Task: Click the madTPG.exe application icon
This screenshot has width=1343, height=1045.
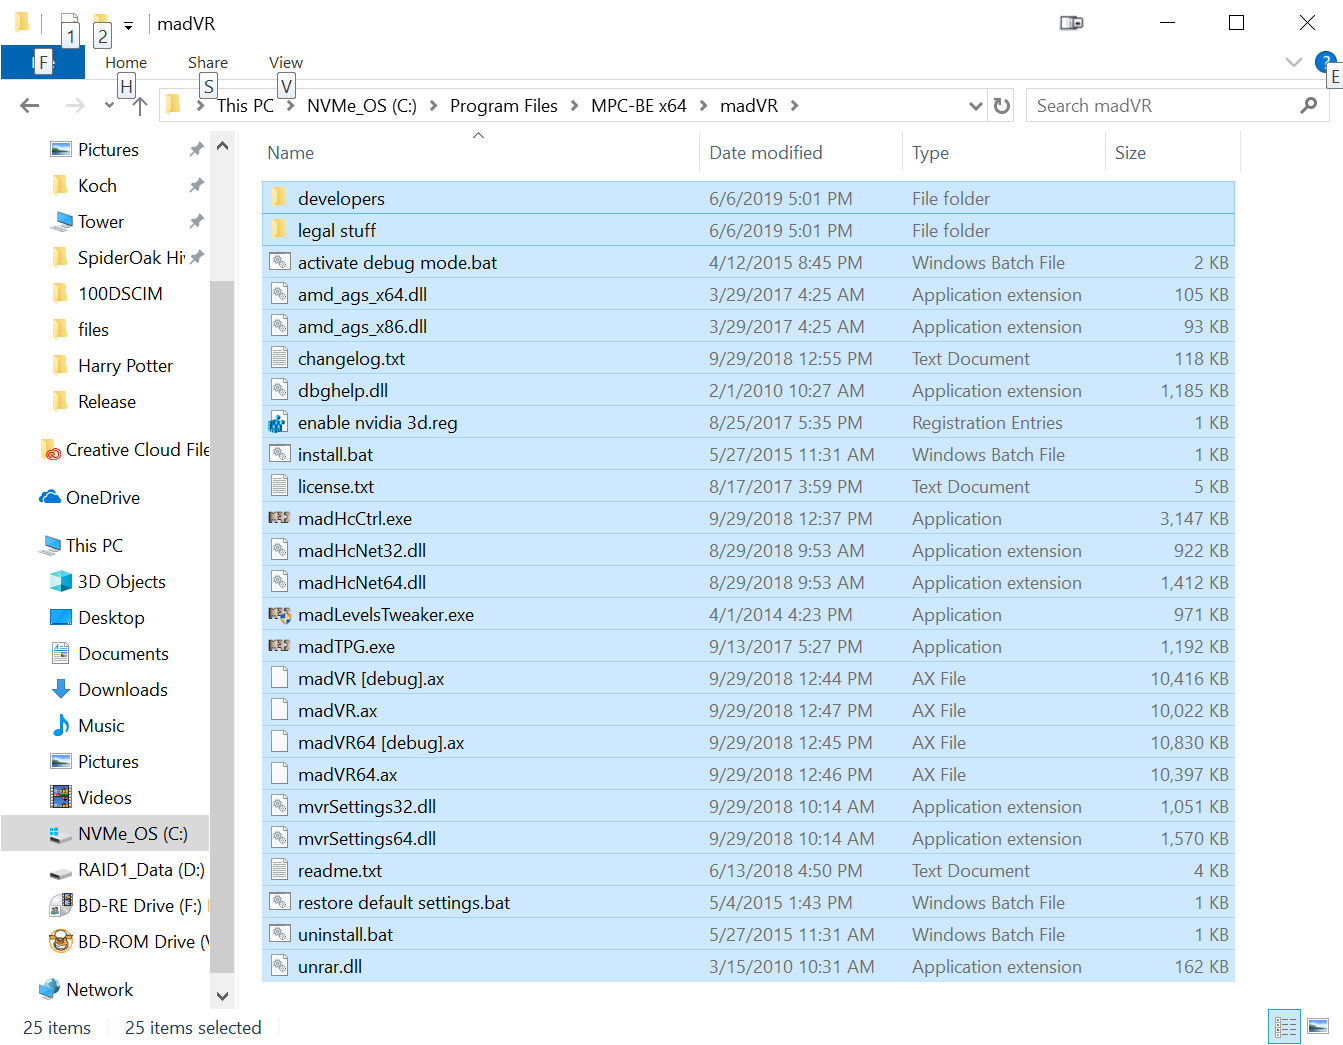Action: pos(279,646)
